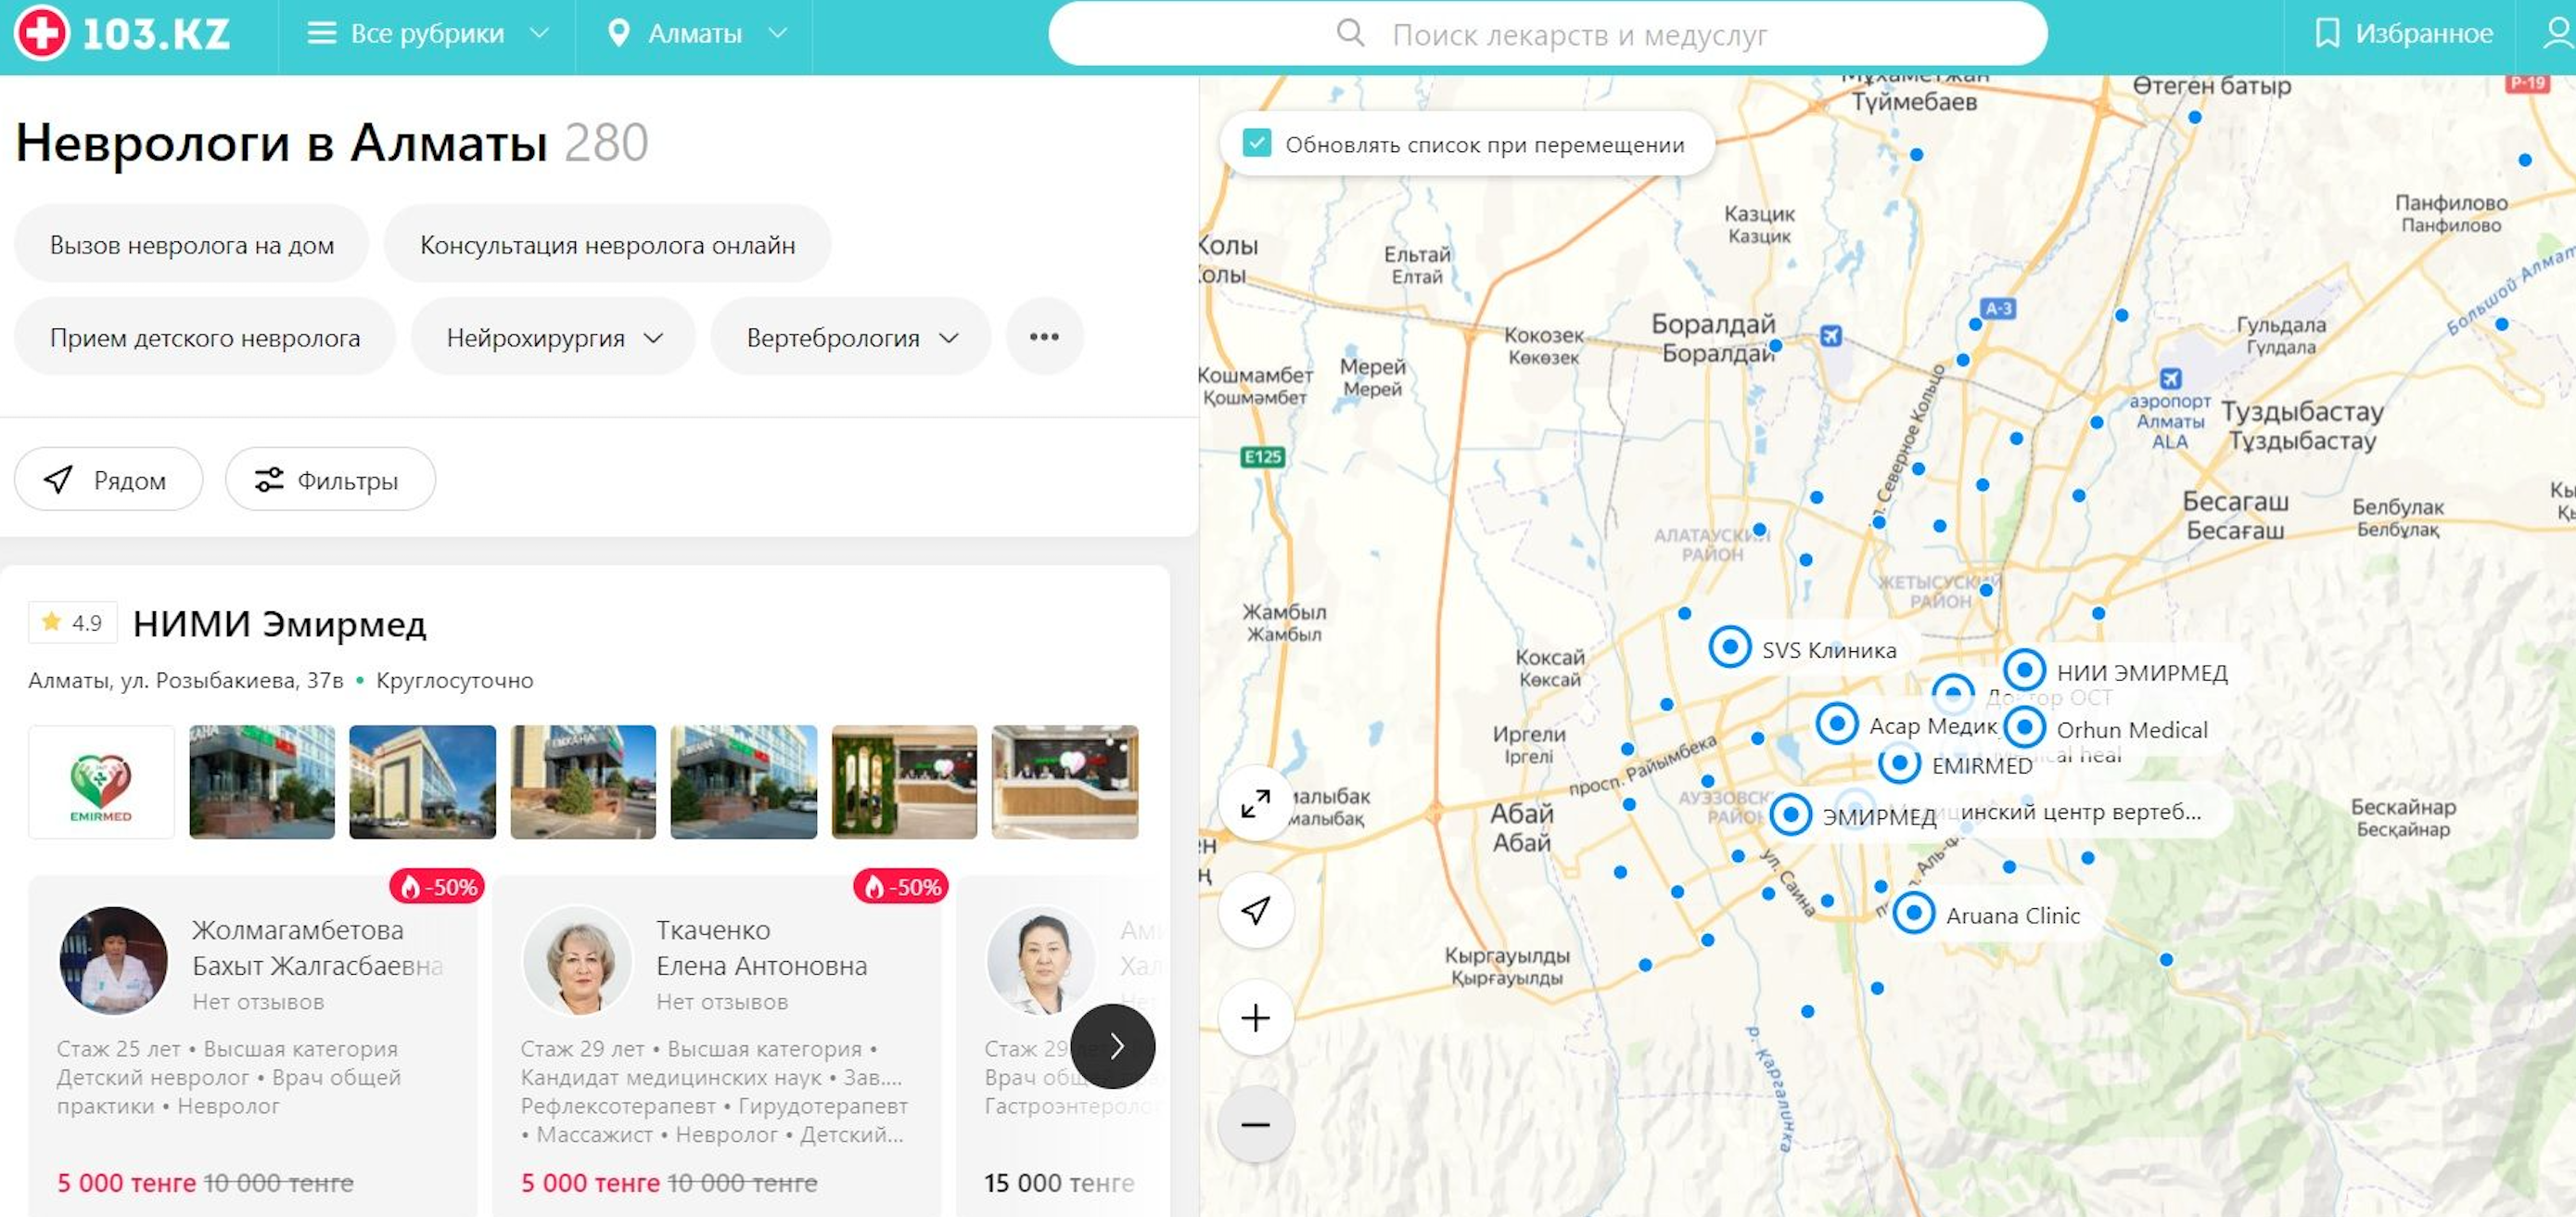The width and height of the screenshot is (2576, 1217).
Task: Show more categories with three dots
Action: 1044,337
